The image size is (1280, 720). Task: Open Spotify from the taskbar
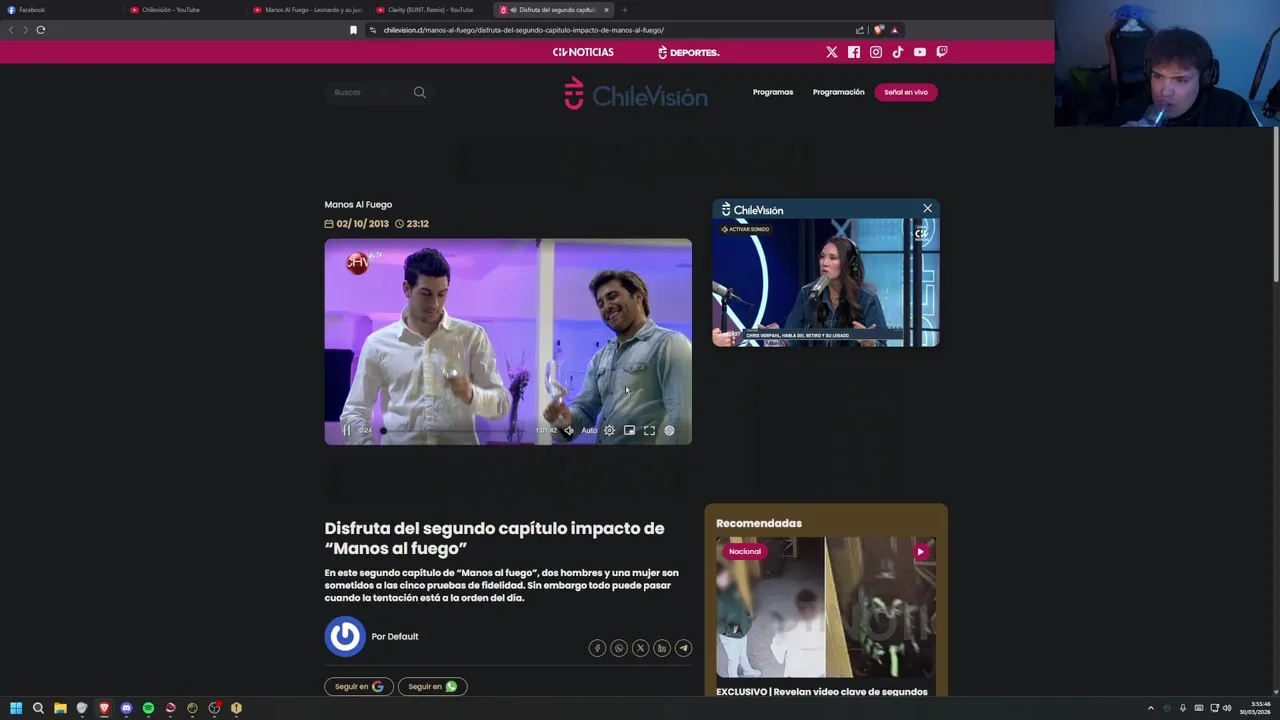coord(148,708)
